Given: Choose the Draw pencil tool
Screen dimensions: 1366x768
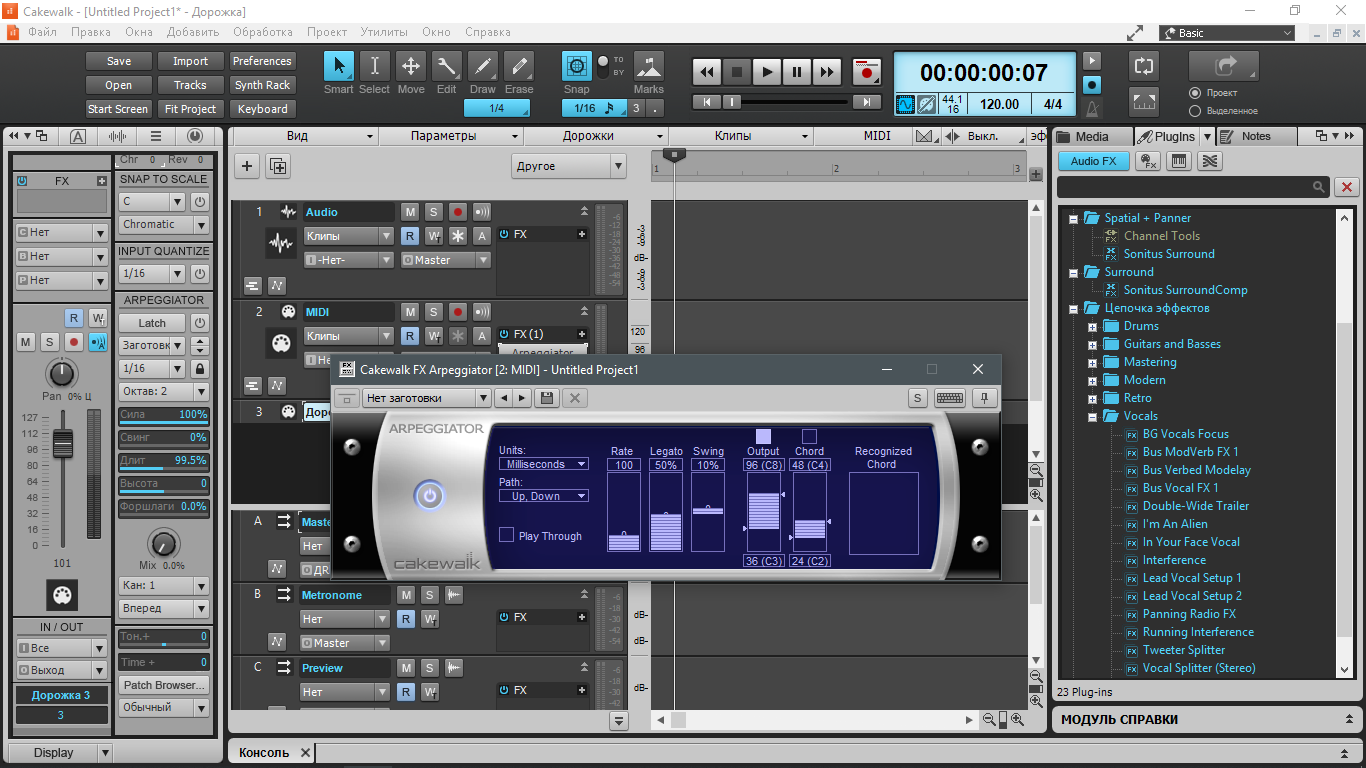Looking at the screenshot, I should pos(483,66).
